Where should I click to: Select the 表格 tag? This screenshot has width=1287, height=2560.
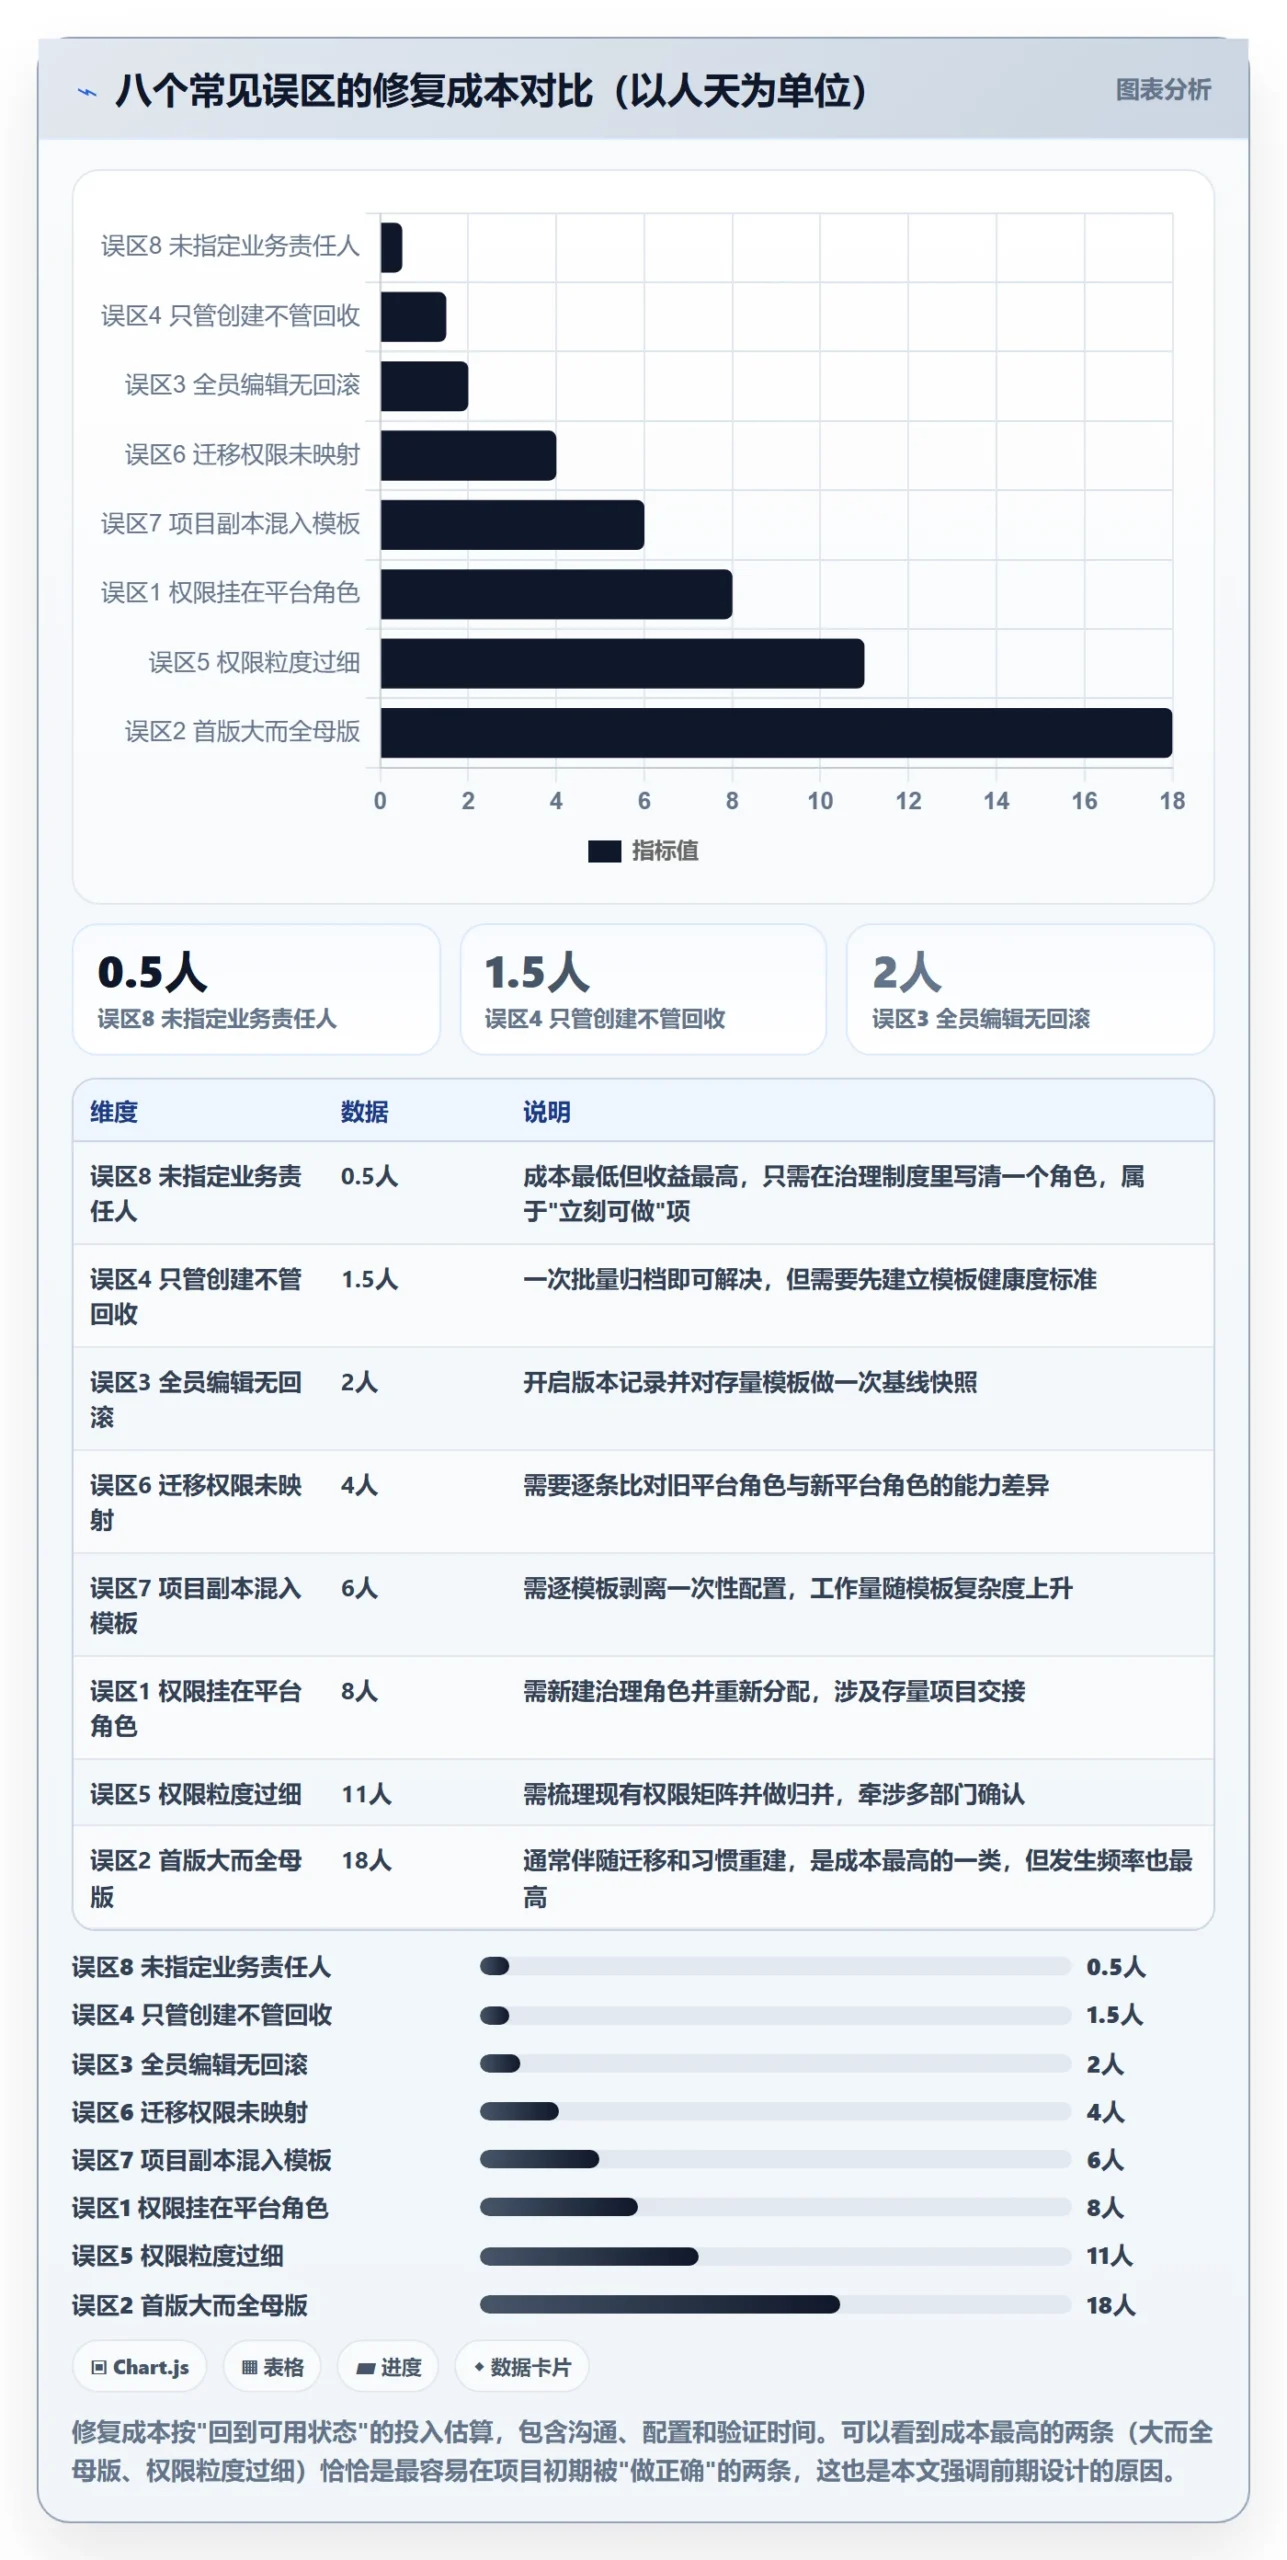pos(272,2367)
